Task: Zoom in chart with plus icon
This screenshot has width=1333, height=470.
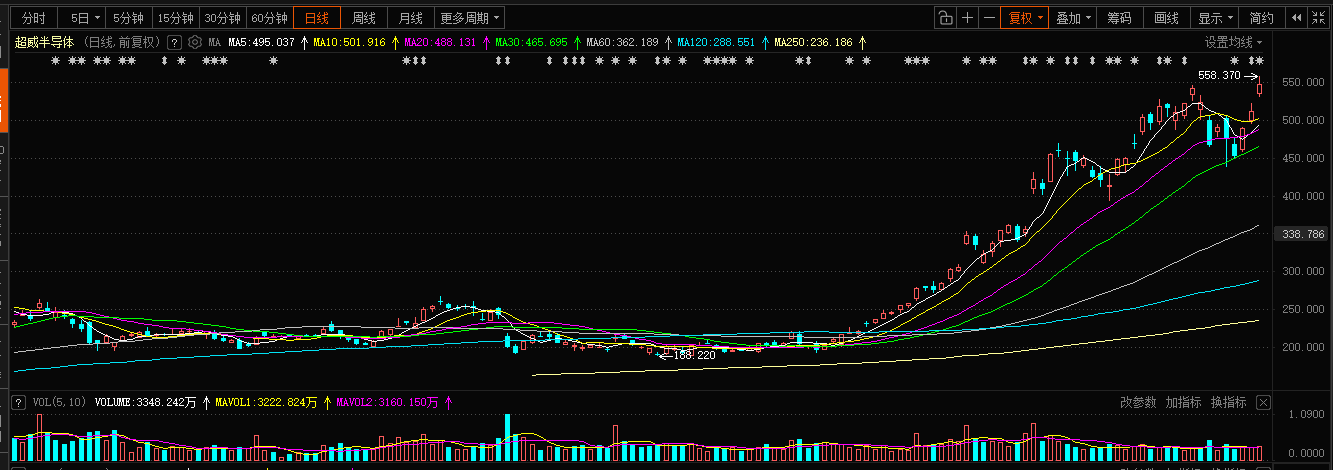Action: (967, 18)
